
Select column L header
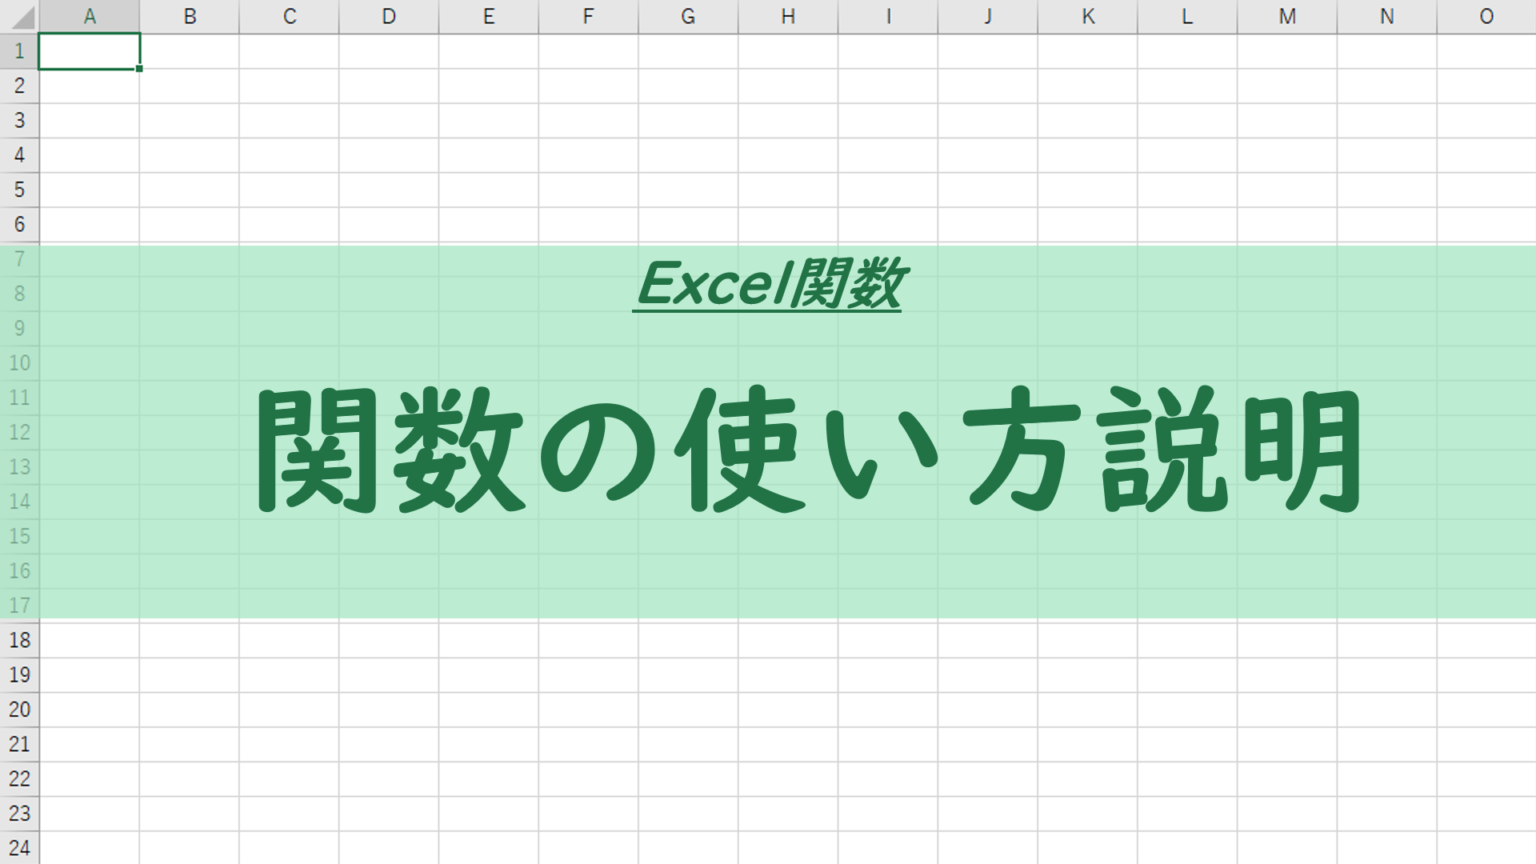pos(1187,17)
